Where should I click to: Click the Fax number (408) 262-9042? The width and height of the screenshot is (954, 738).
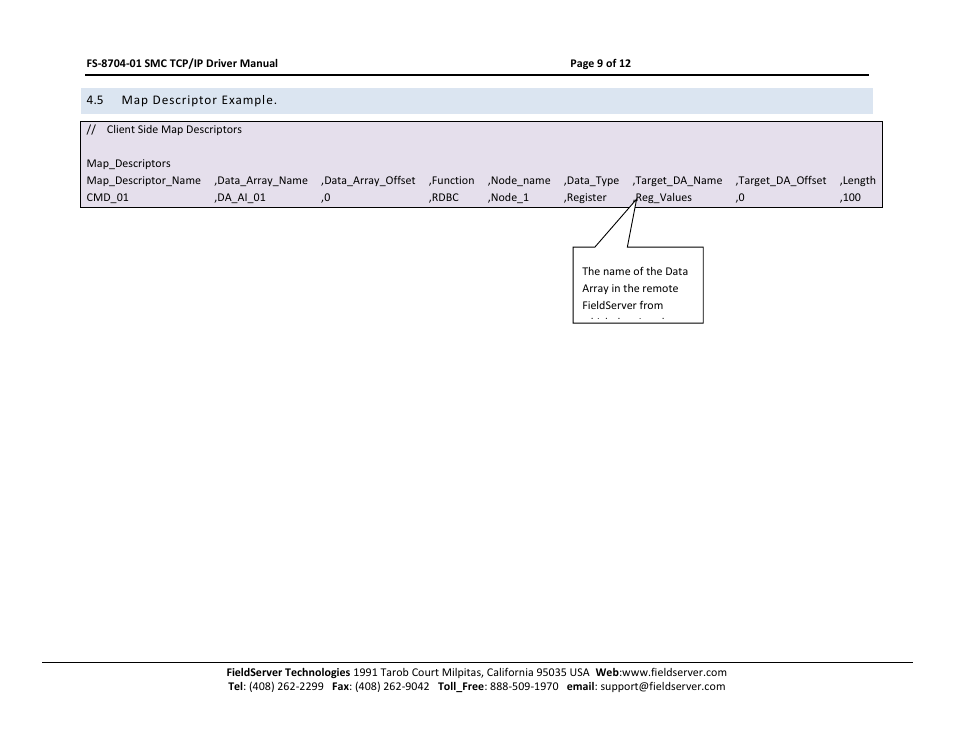(x=392, y=686)
